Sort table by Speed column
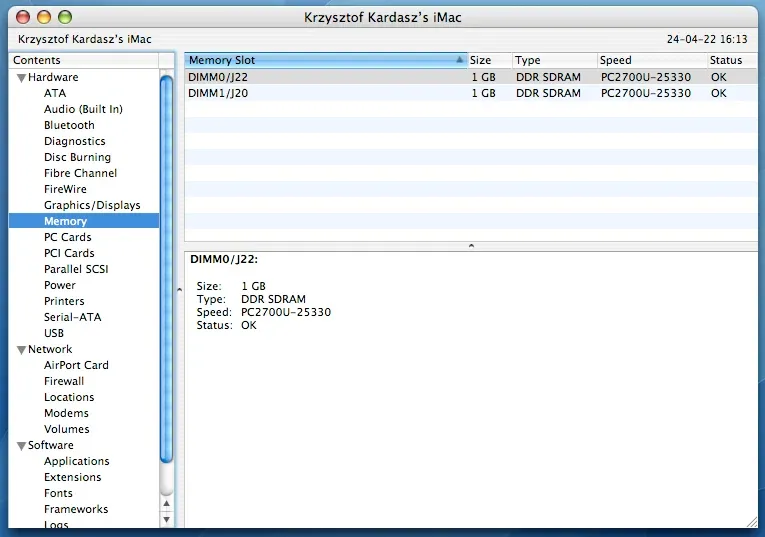 tap(652, 60)
